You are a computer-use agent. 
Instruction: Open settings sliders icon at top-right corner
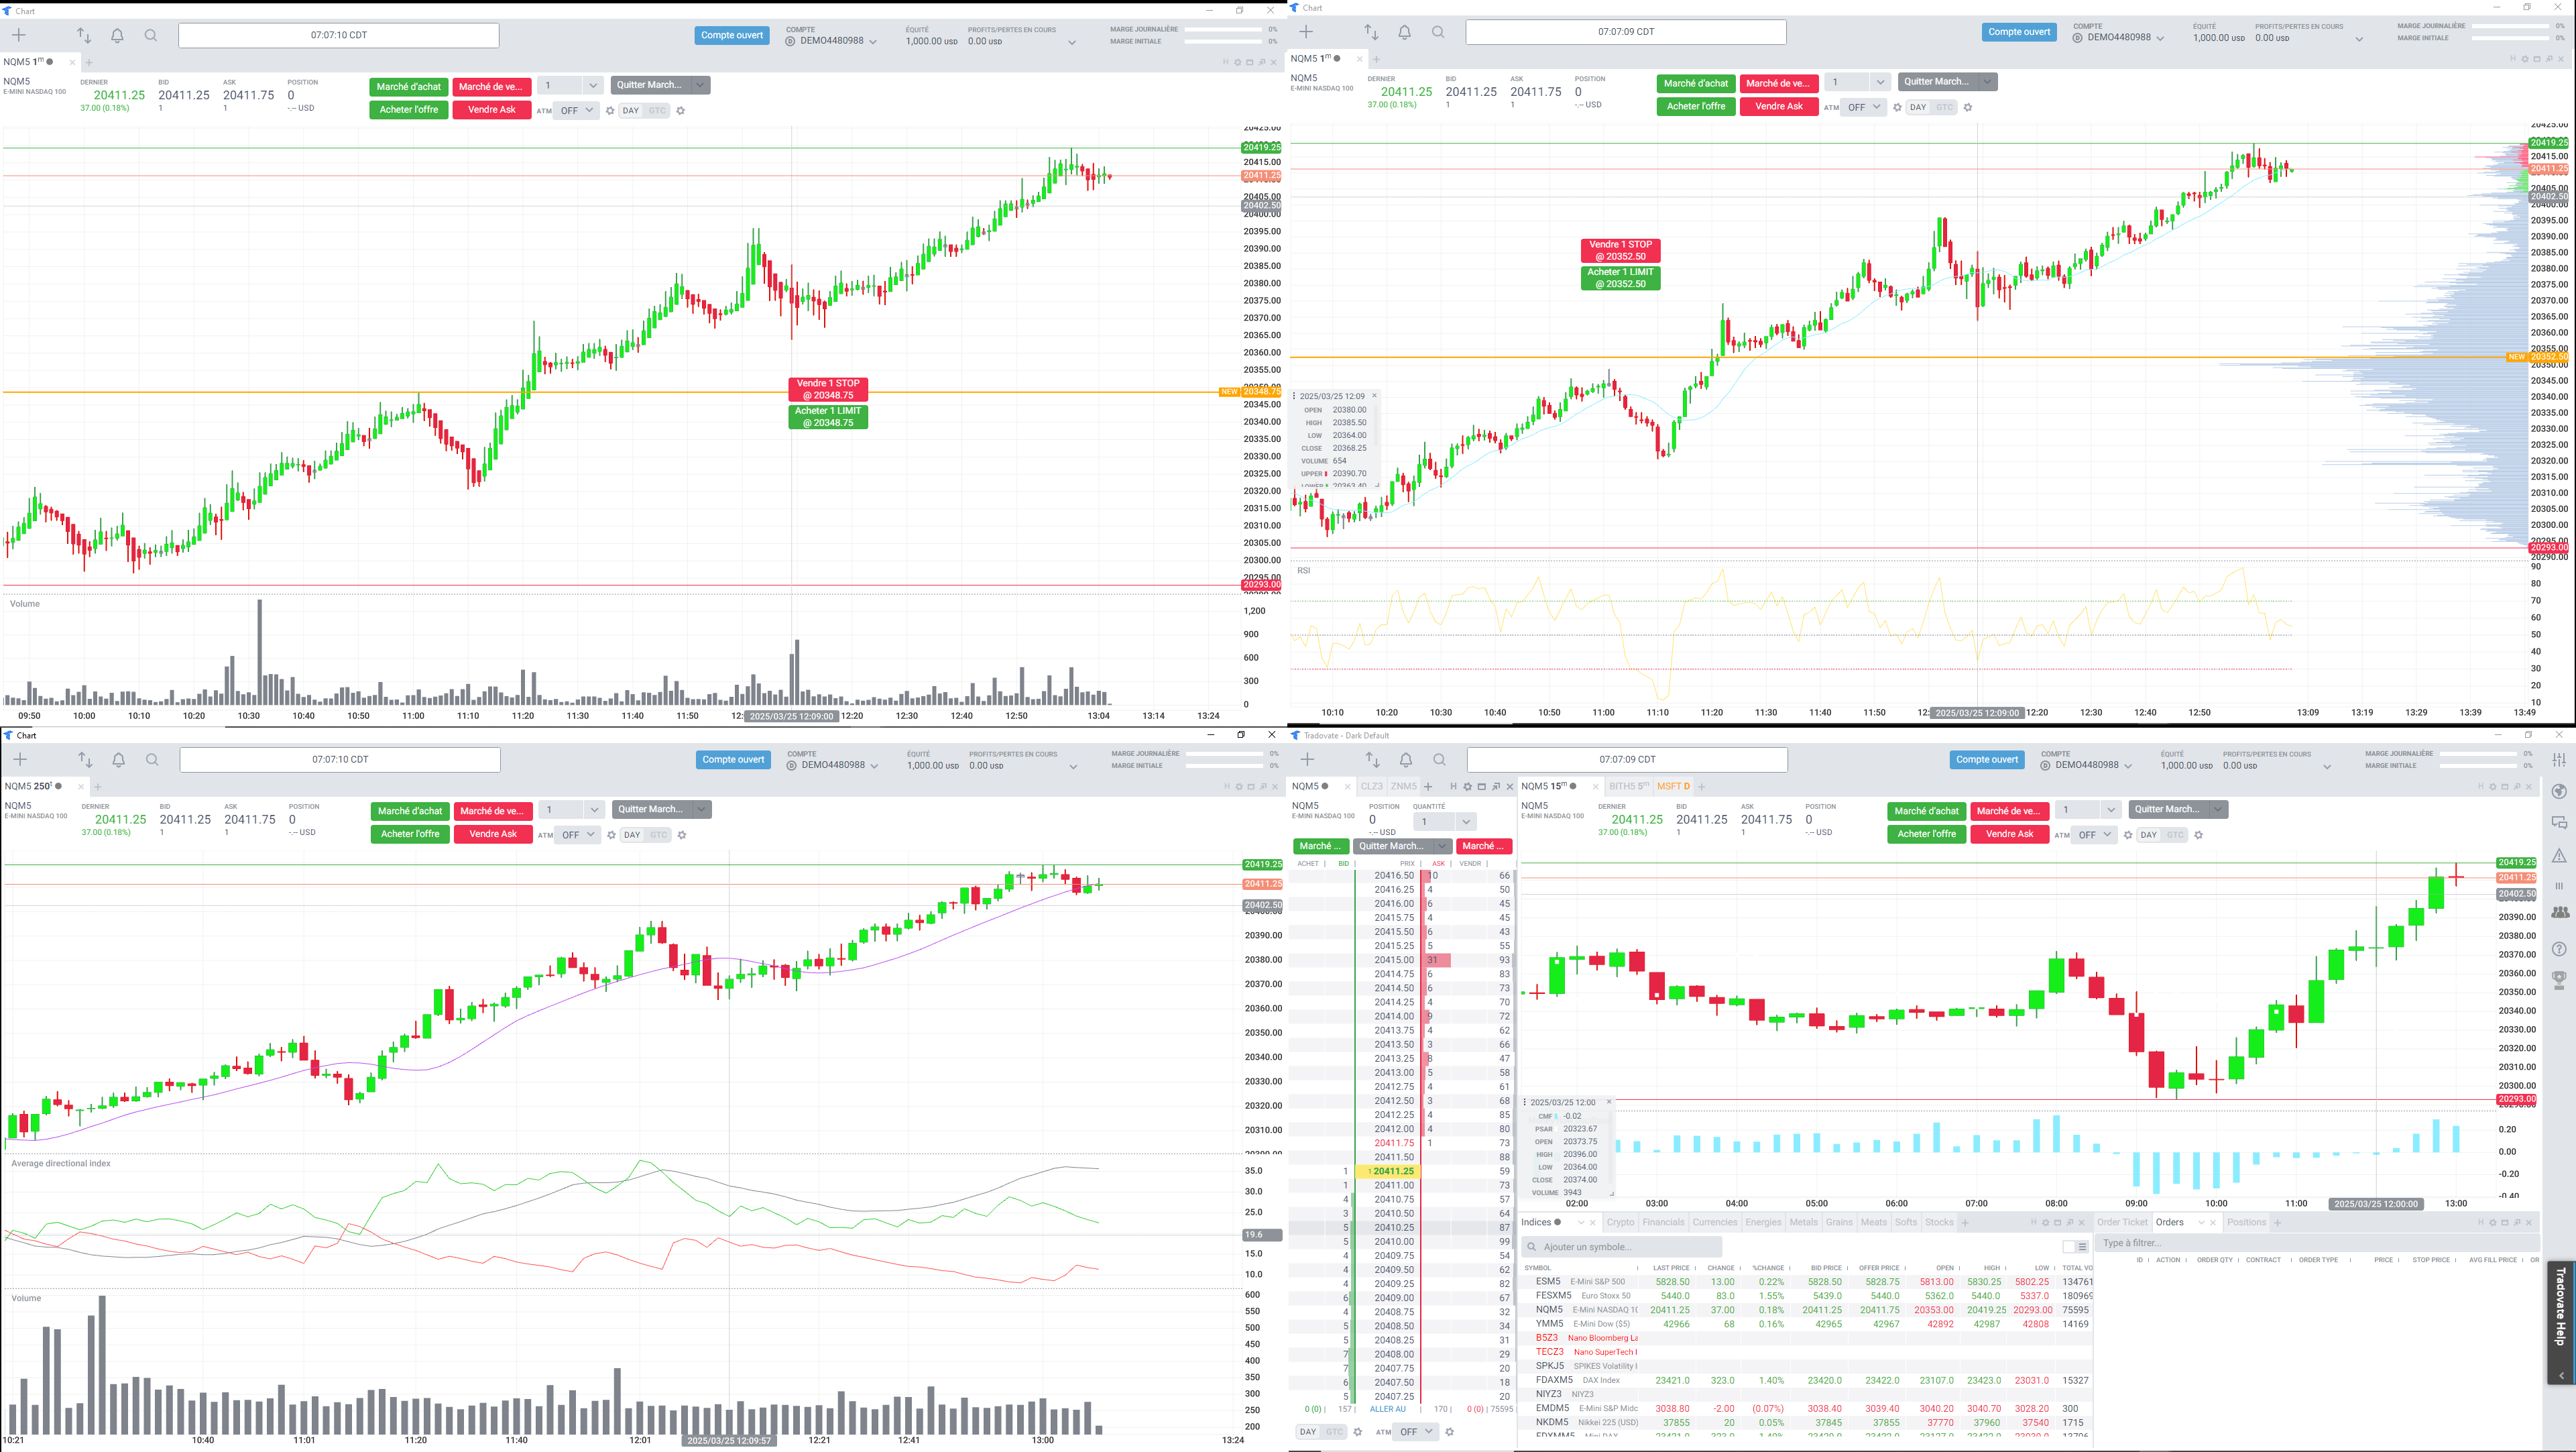pyautogui.click(x=2559, y=760)
